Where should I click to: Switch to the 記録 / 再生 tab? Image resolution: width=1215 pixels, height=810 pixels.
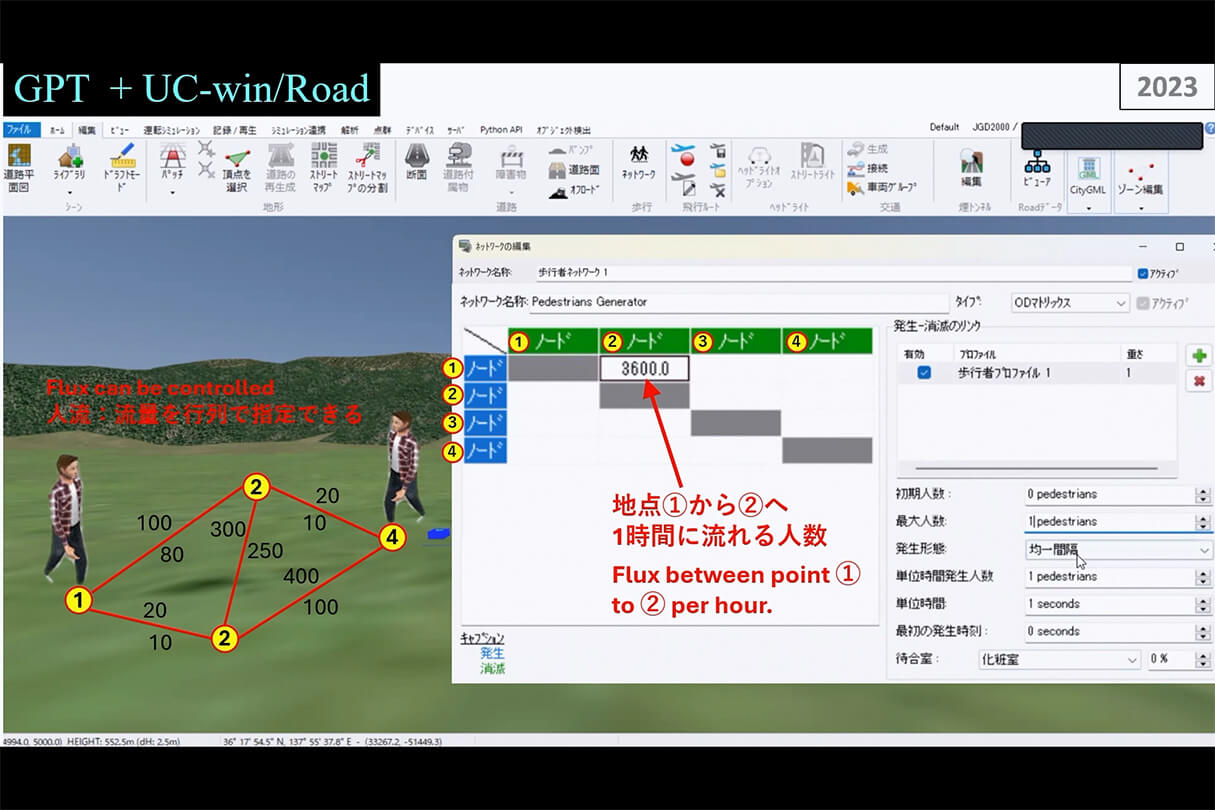(235, 130)
